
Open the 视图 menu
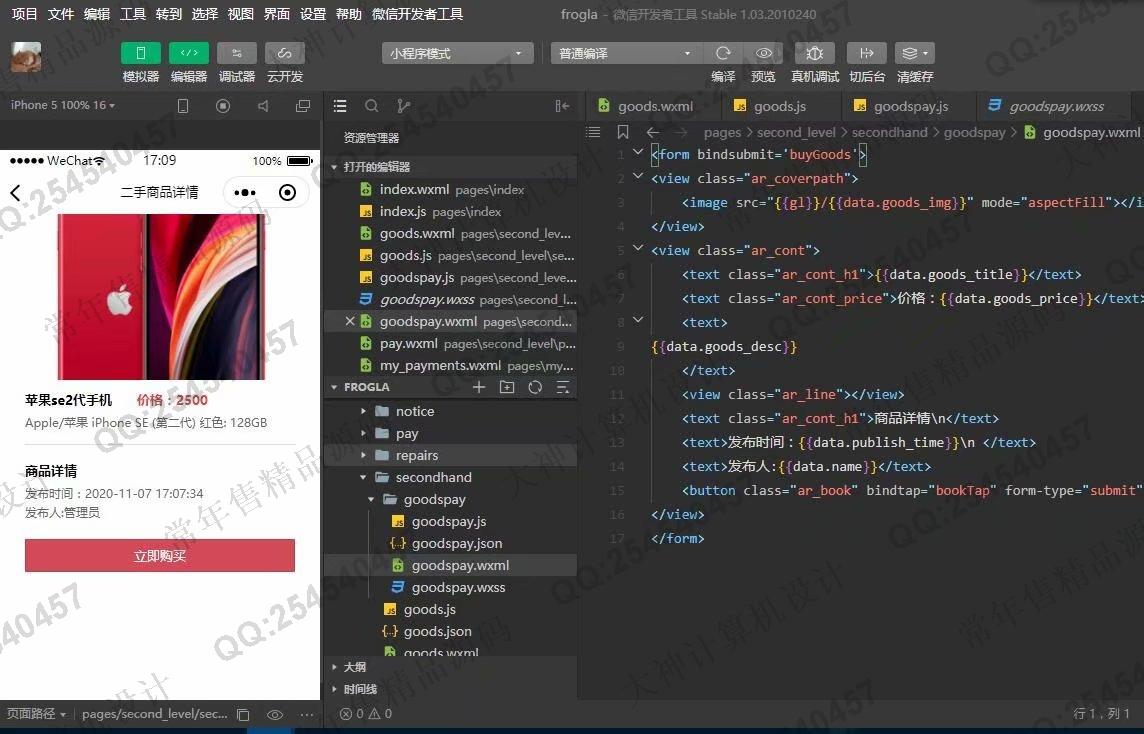pos(241,14)
